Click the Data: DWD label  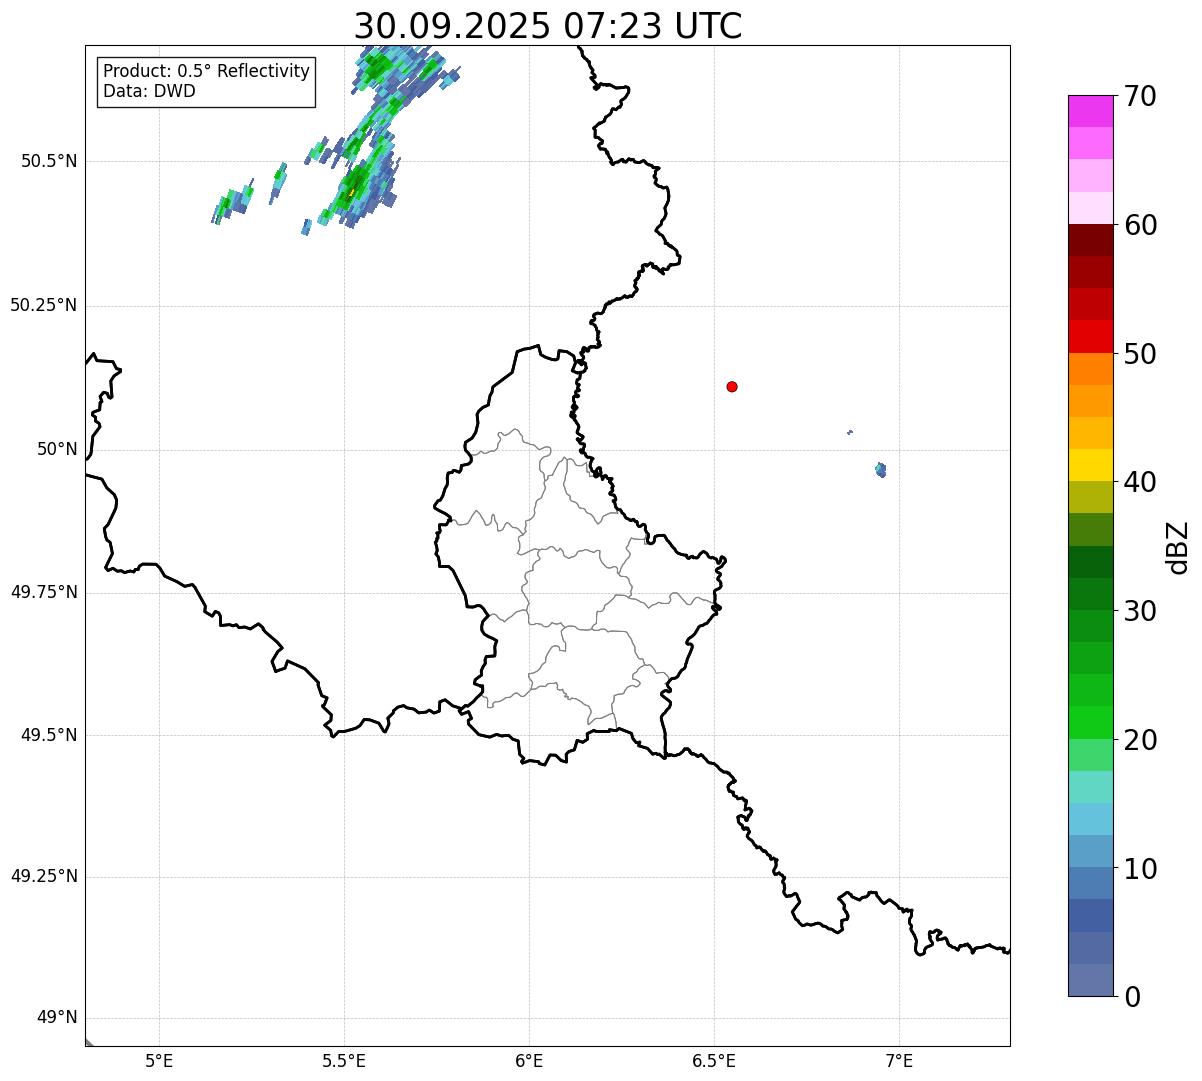[x=149, y=91]
